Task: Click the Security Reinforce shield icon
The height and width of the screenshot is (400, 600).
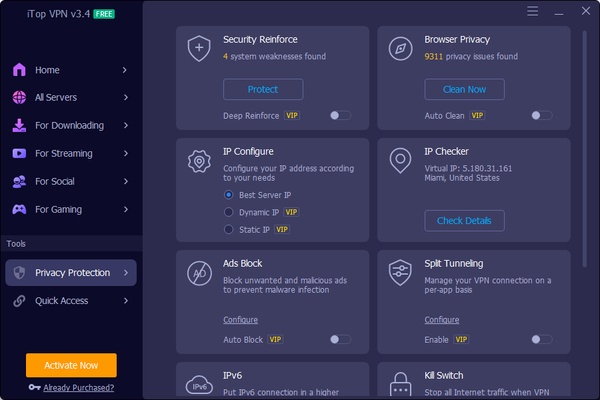Action: point(199,49)
